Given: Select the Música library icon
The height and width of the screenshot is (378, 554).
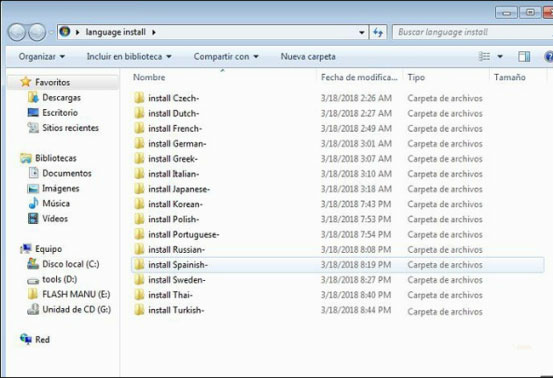Looking at the screenshot, I should [33, 203].
